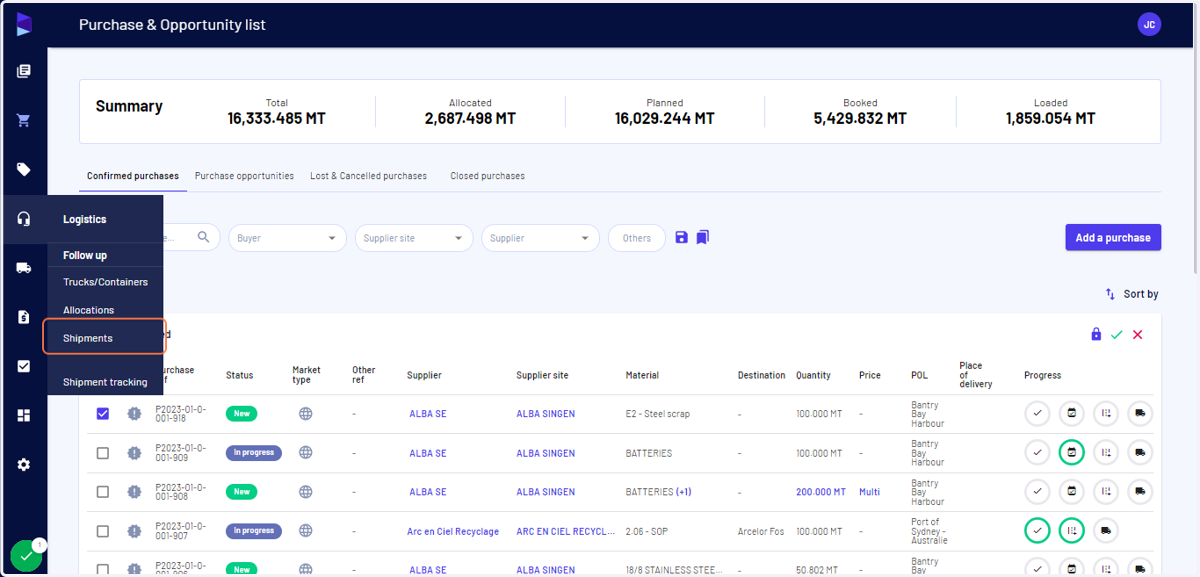
Task: Click New status badge for P2023-01-0-001-908
Action: point(241,492)
